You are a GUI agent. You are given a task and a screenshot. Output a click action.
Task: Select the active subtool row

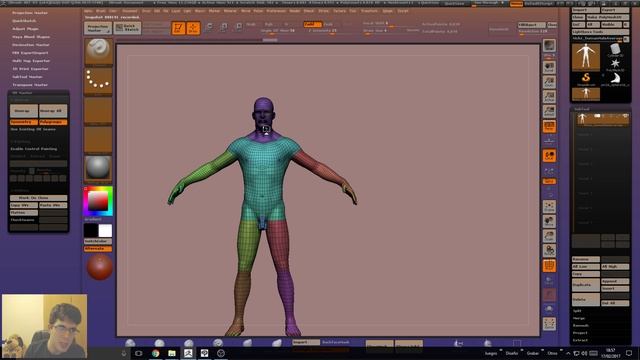[x=602, y=119]
